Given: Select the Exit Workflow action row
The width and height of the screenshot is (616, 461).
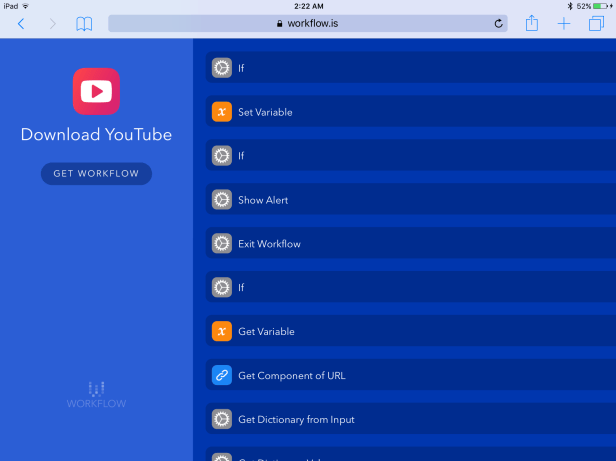Looking at the screenshot, I should click(x=410, y=244).
